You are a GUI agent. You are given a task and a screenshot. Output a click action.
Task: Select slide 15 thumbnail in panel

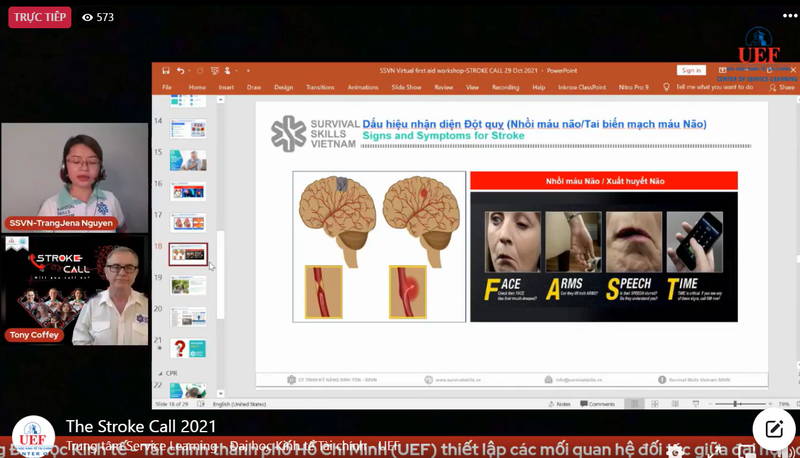tap(188, 160)
